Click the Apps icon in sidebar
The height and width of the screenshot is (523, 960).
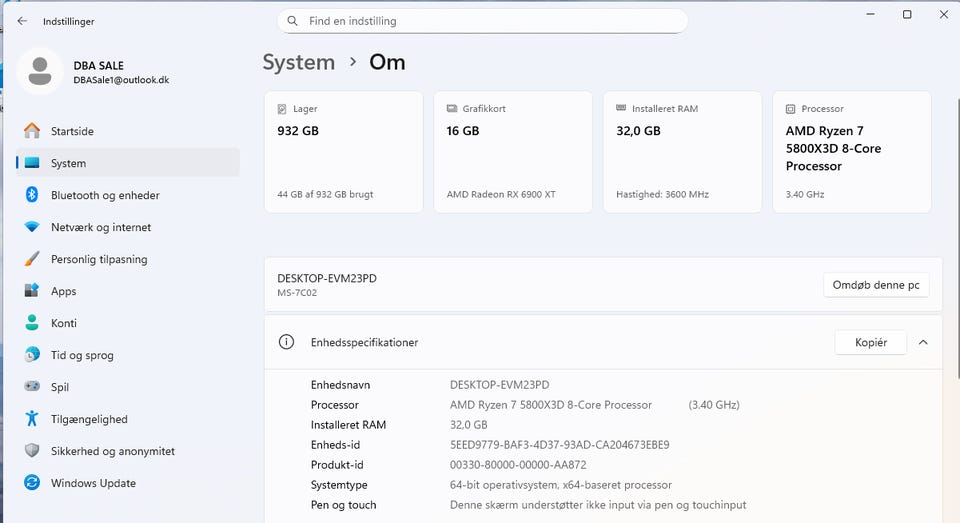point(32,291)
